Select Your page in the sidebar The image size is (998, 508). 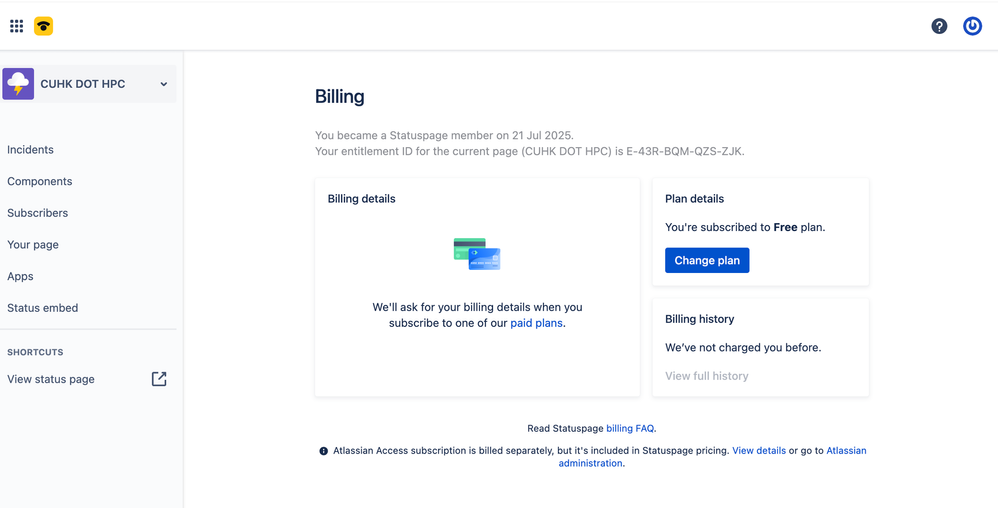point(33,244)
